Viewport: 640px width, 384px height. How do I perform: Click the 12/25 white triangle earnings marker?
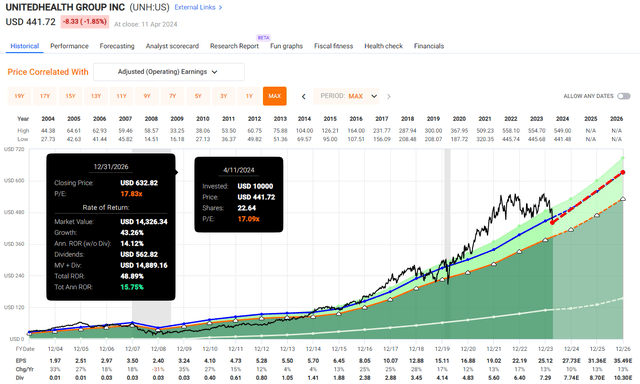pos(597,215)
